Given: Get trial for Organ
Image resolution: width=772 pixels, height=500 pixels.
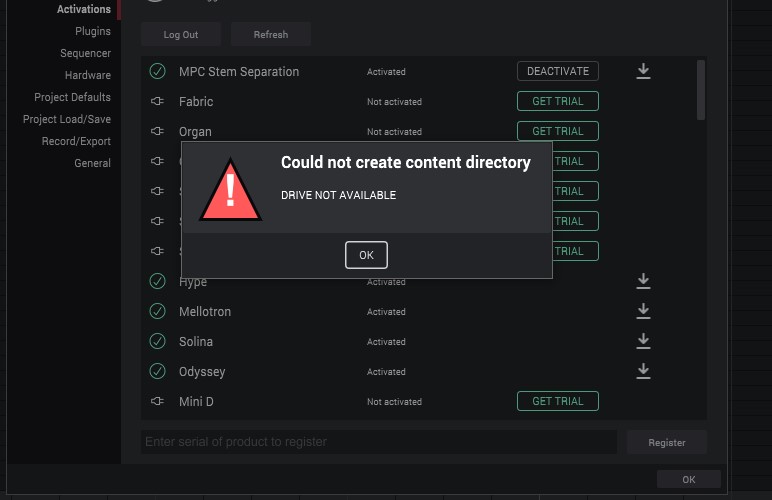Looking at the screenshot, I should pos(558,131).
